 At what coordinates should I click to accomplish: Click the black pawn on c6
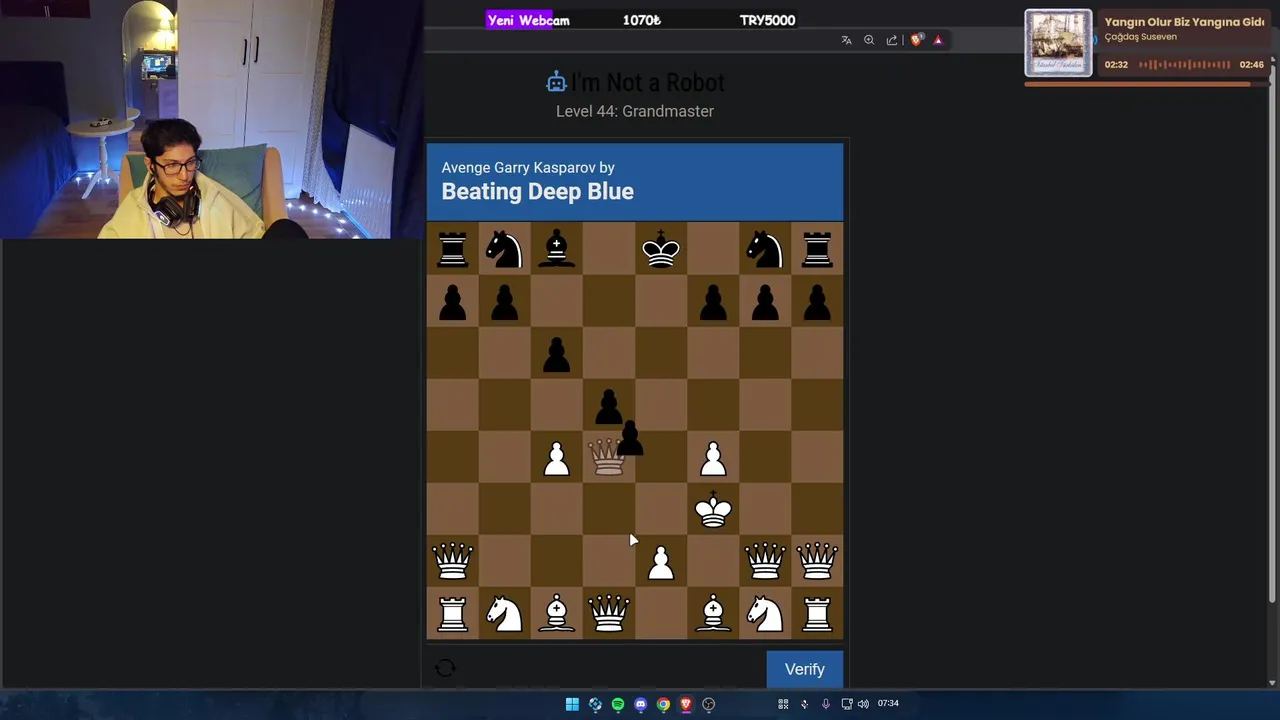pyautogui.click(x=557, y=356)
